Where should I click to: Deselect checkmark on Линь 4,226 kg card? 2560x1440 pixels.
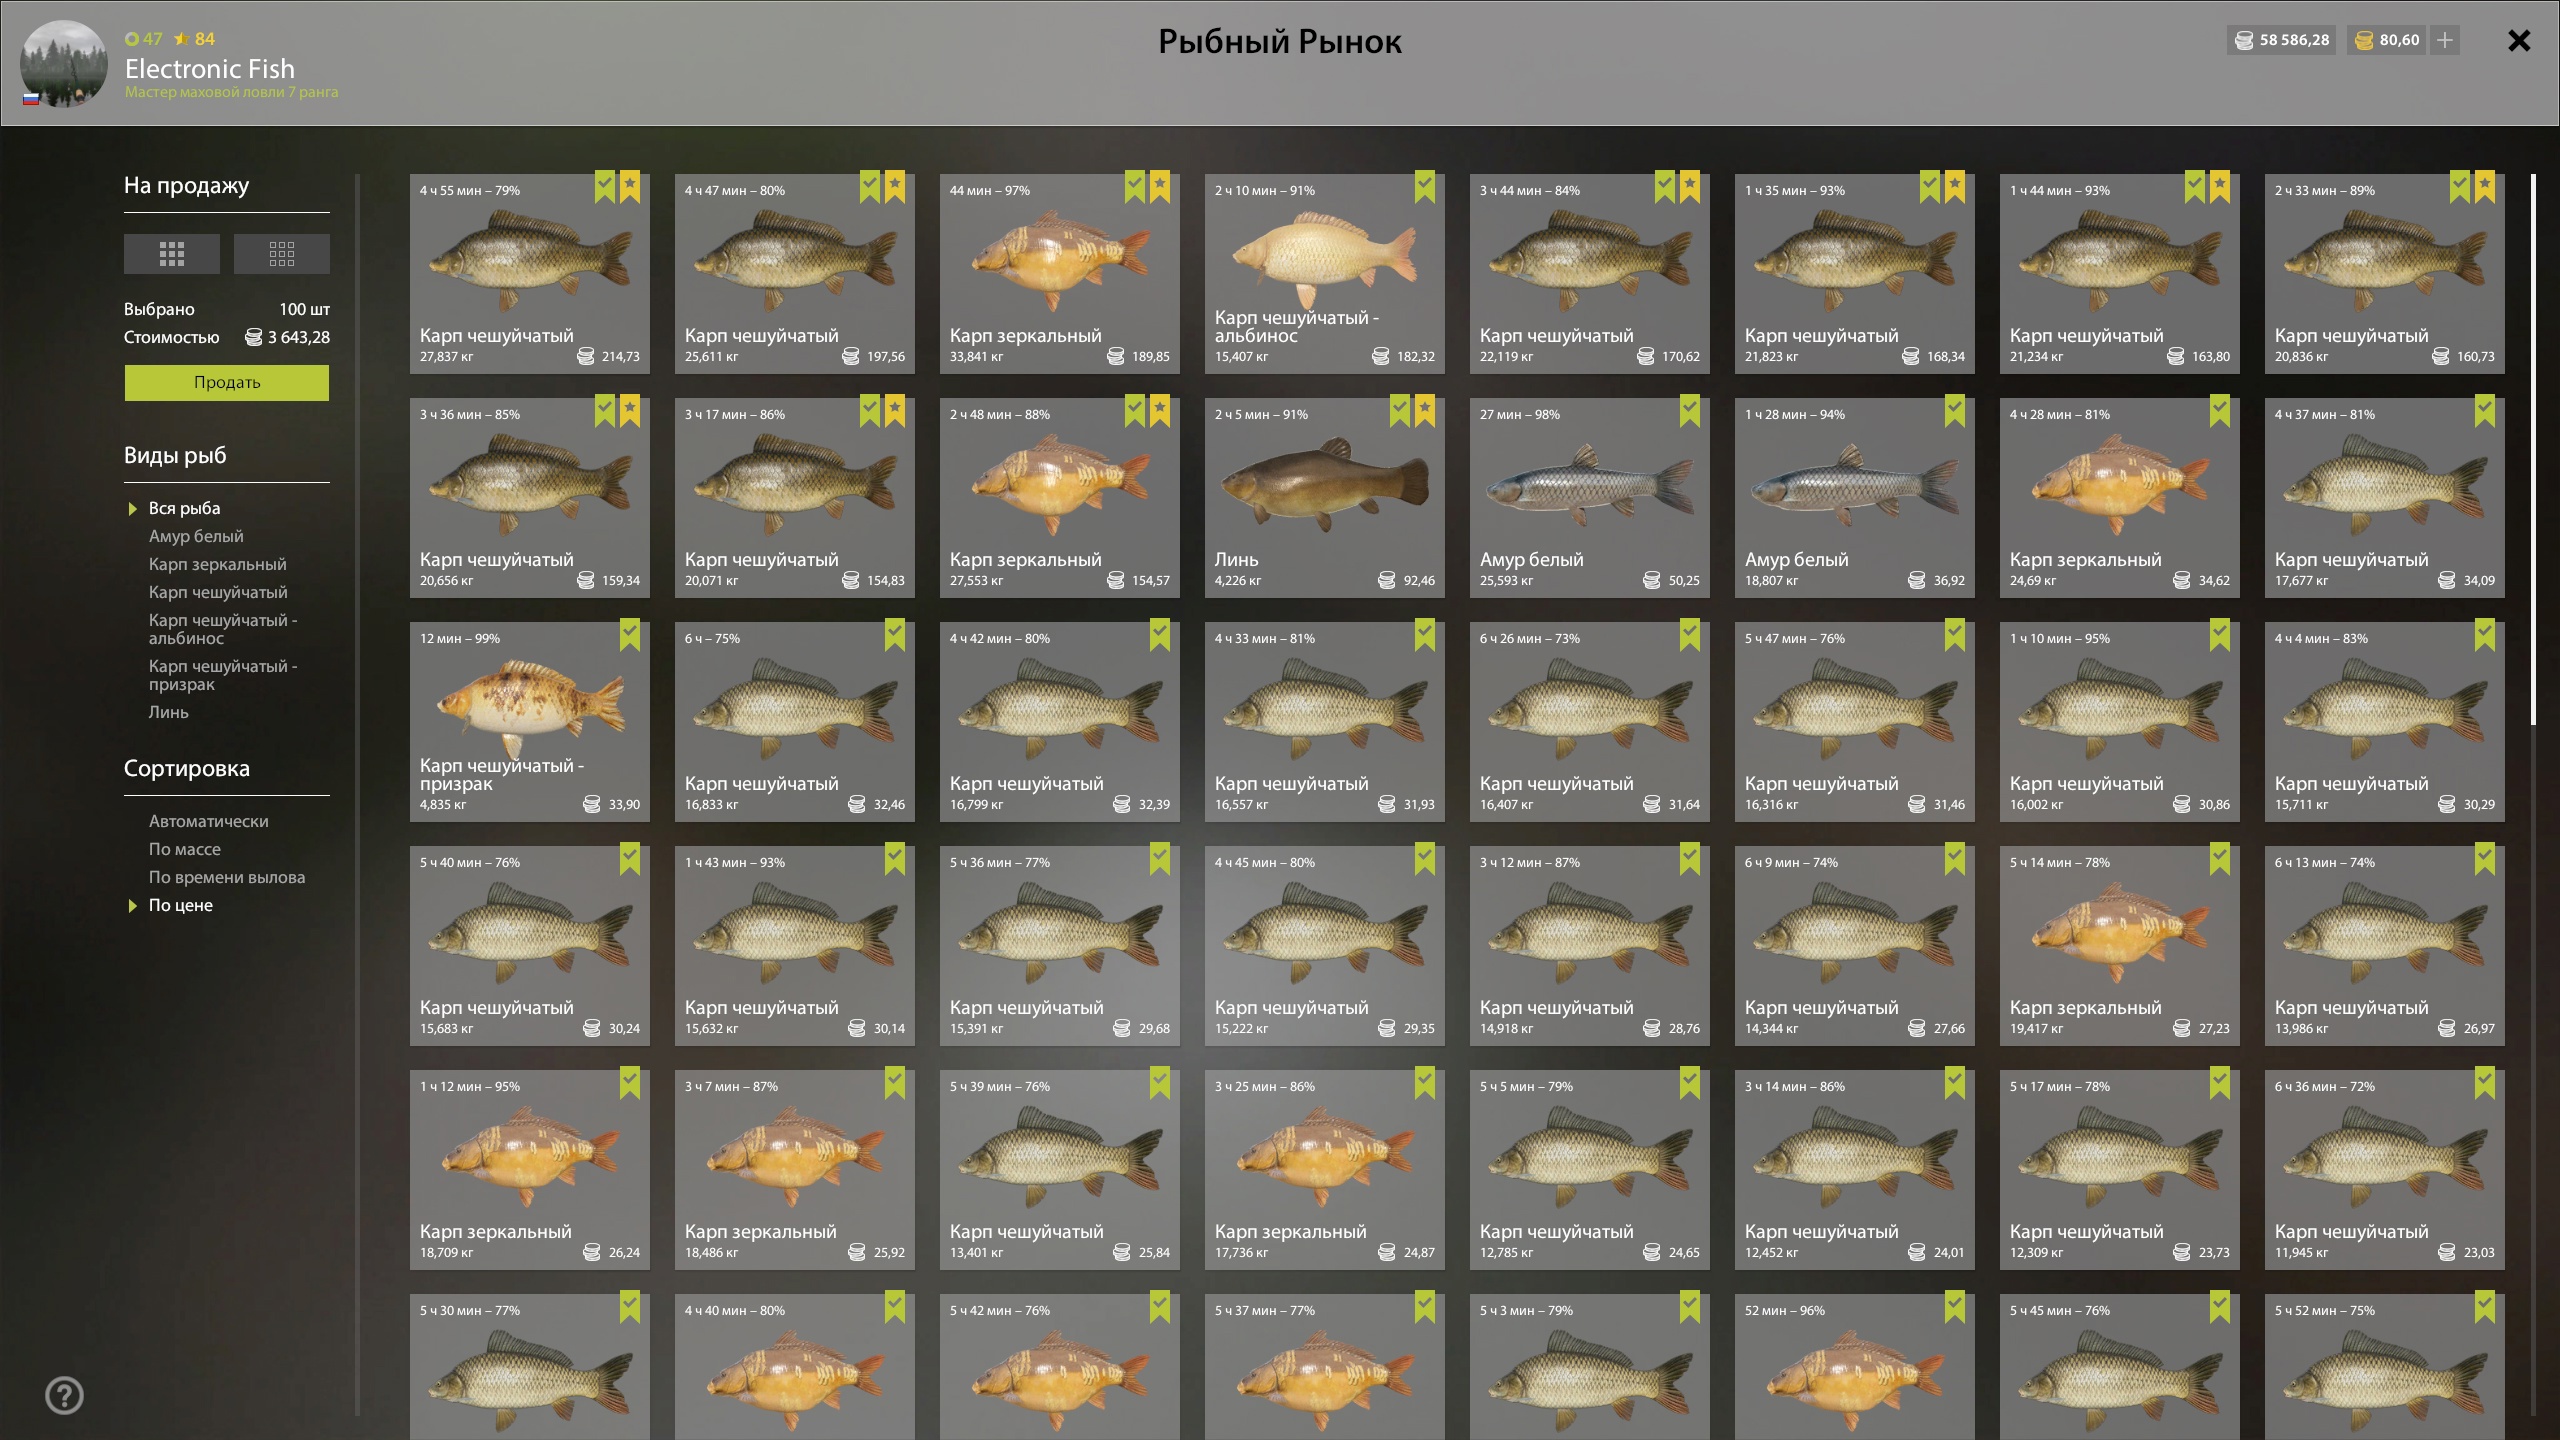[x=1400, y=410]
